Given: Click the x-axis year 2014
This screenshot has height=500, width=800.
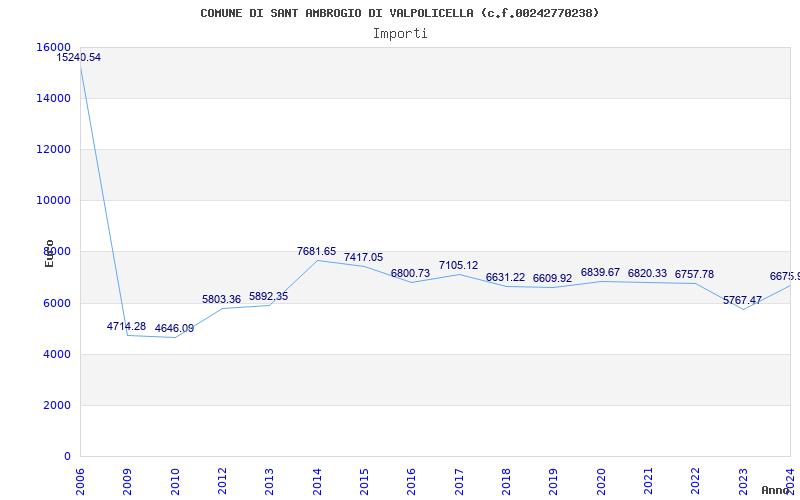Looking at the screenshot, I should click(x=317, y=481).
